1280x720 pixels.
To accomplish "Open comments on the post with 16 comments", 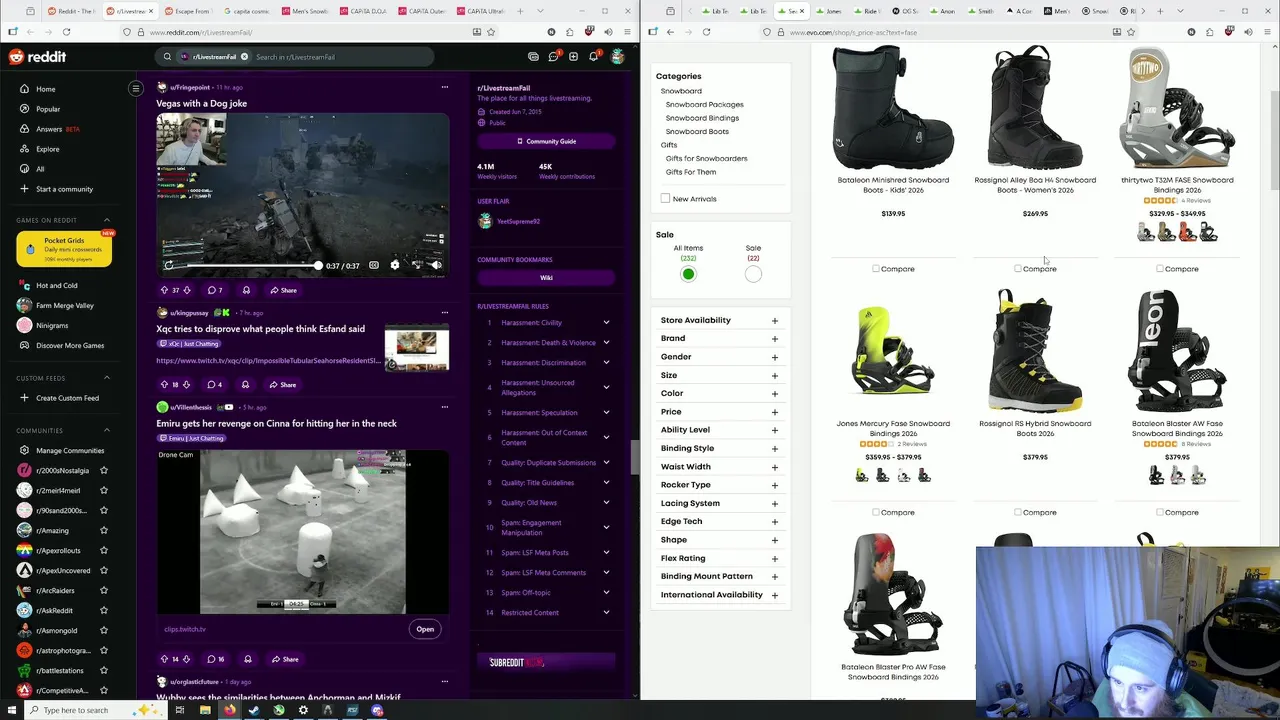I will [x=216, y=659].
